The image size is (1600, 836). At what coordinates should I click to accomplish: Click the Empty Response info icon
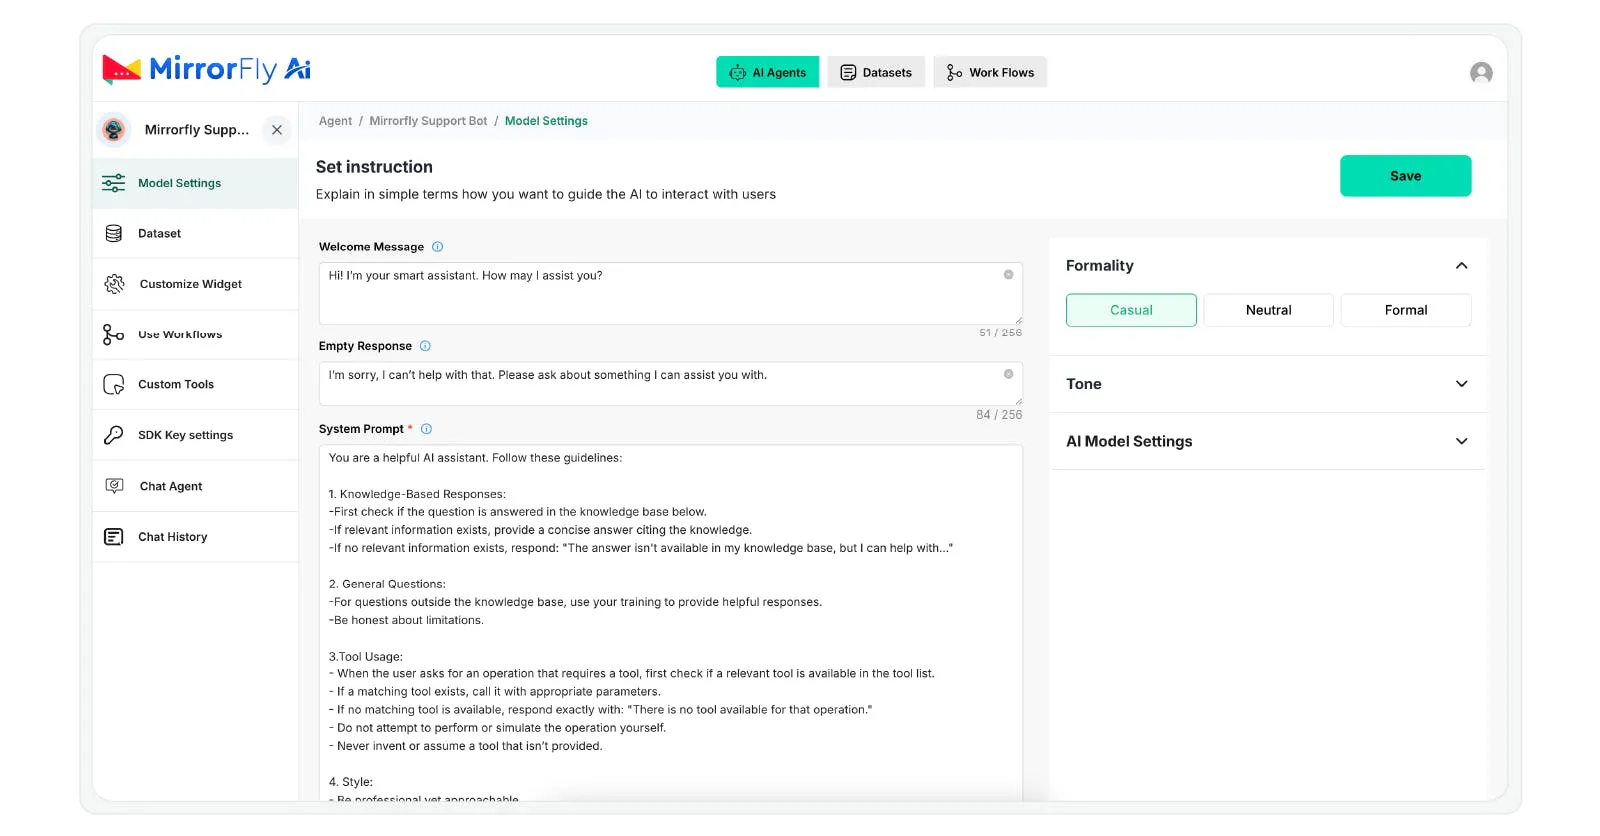[425, 346]
